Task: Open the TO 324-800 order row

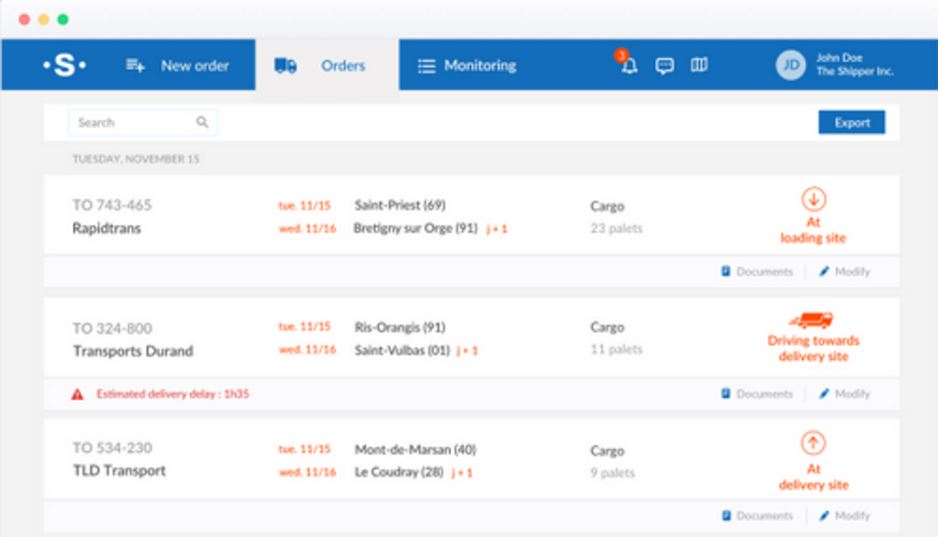Action: 471,338
